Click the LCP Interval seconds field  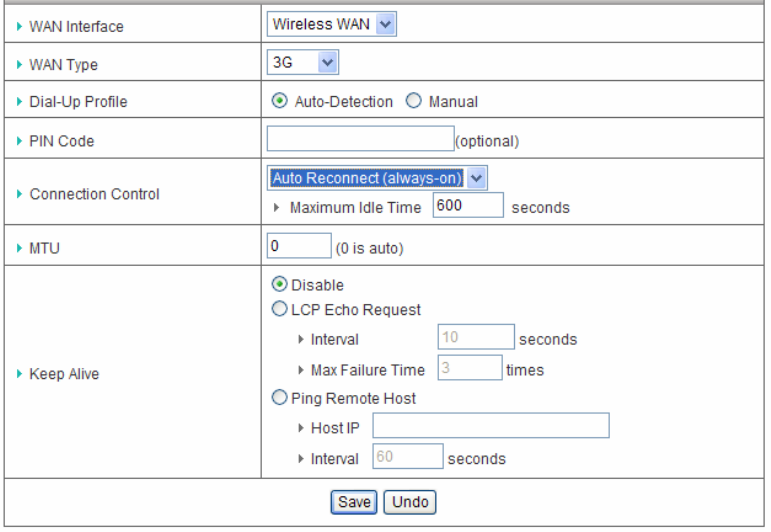[x=476, y=338]
